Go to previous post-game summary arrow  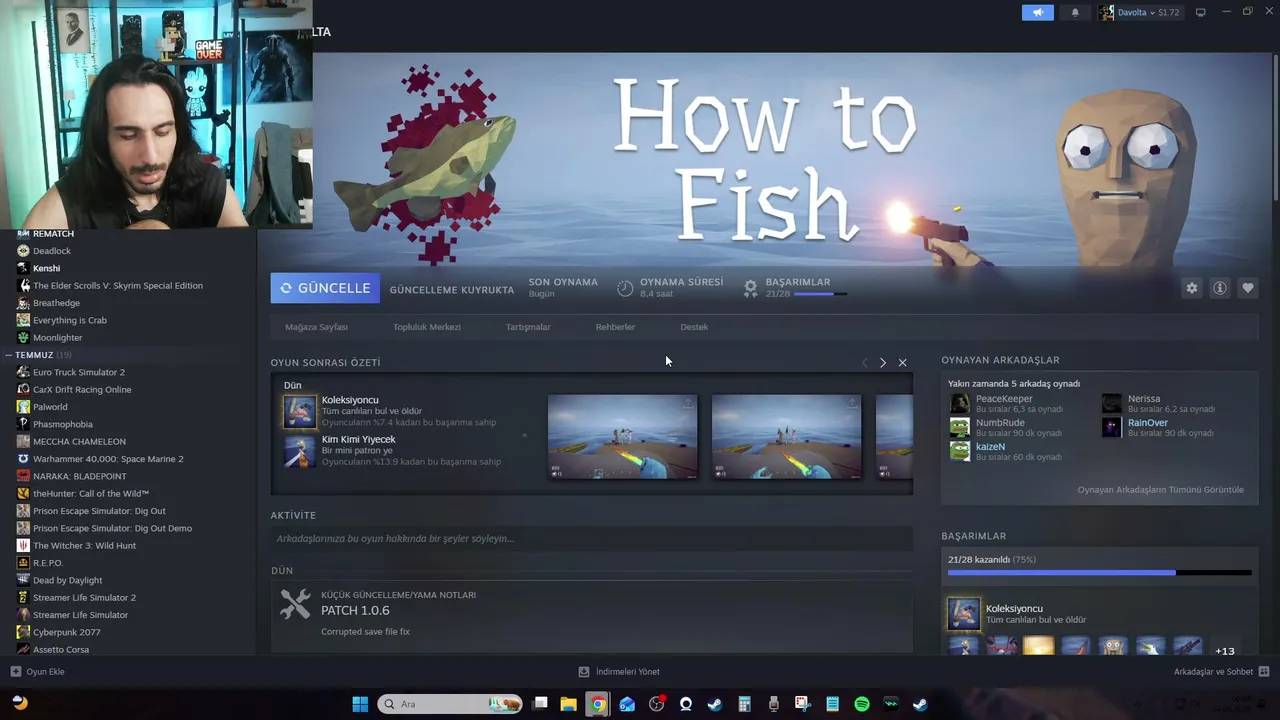pyautogui.click(x=864, y=362)
